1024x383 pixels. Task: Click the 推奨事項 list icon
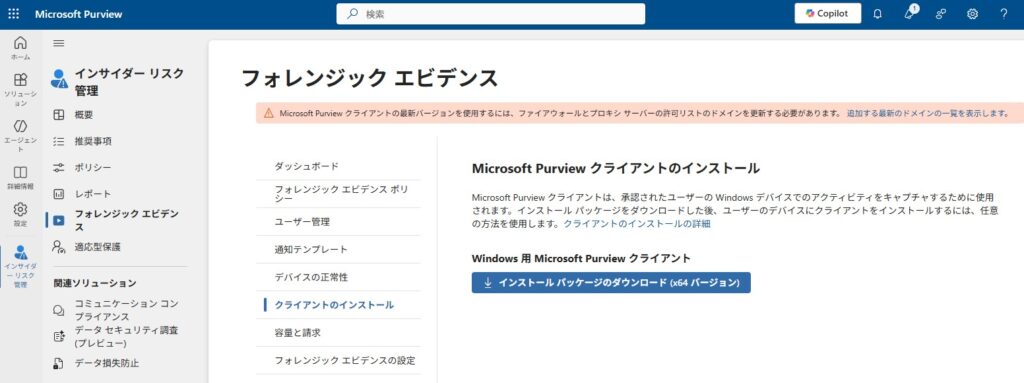click(x=59, y=141)
